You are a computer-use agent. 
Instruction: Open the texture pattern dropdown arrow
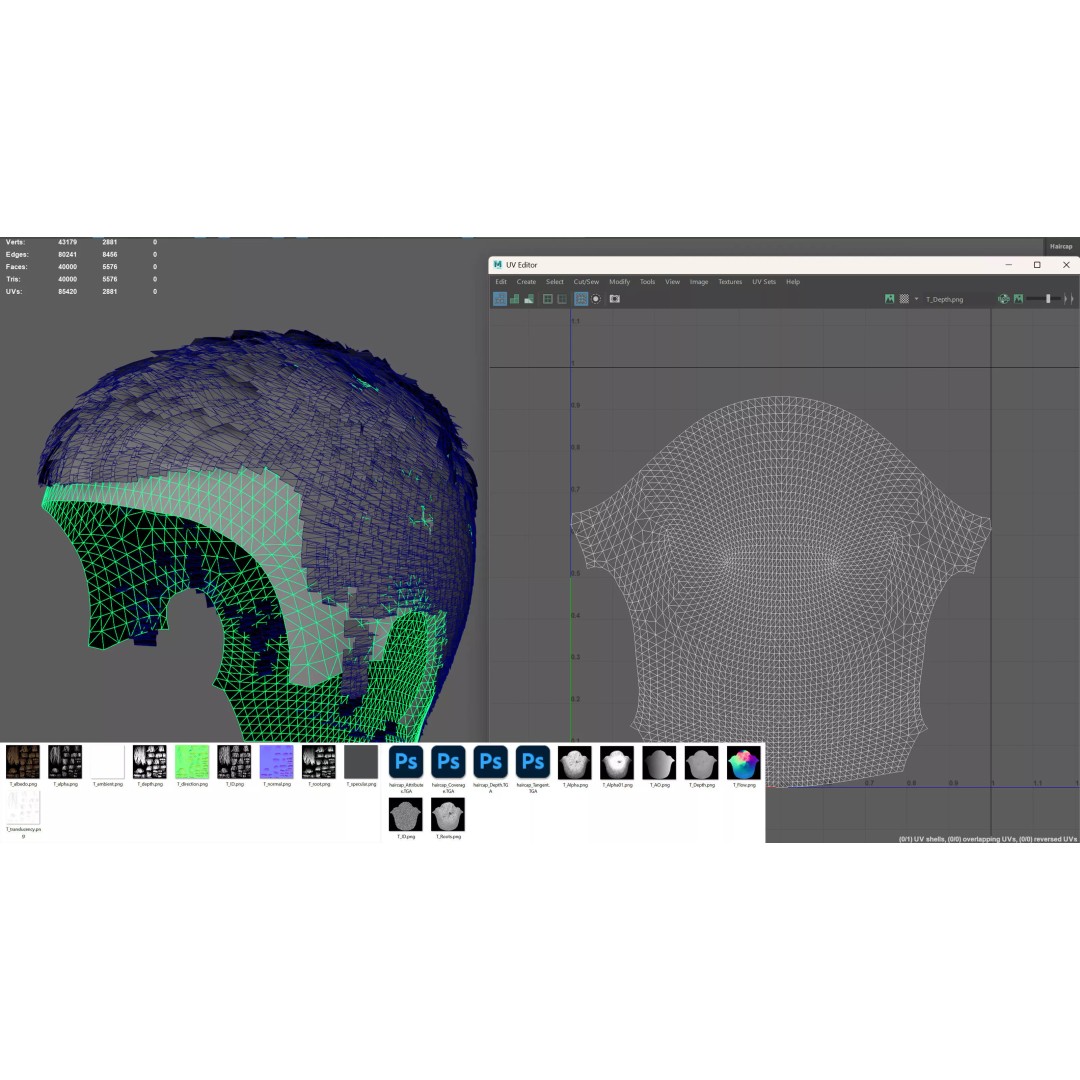click(916, 298)
